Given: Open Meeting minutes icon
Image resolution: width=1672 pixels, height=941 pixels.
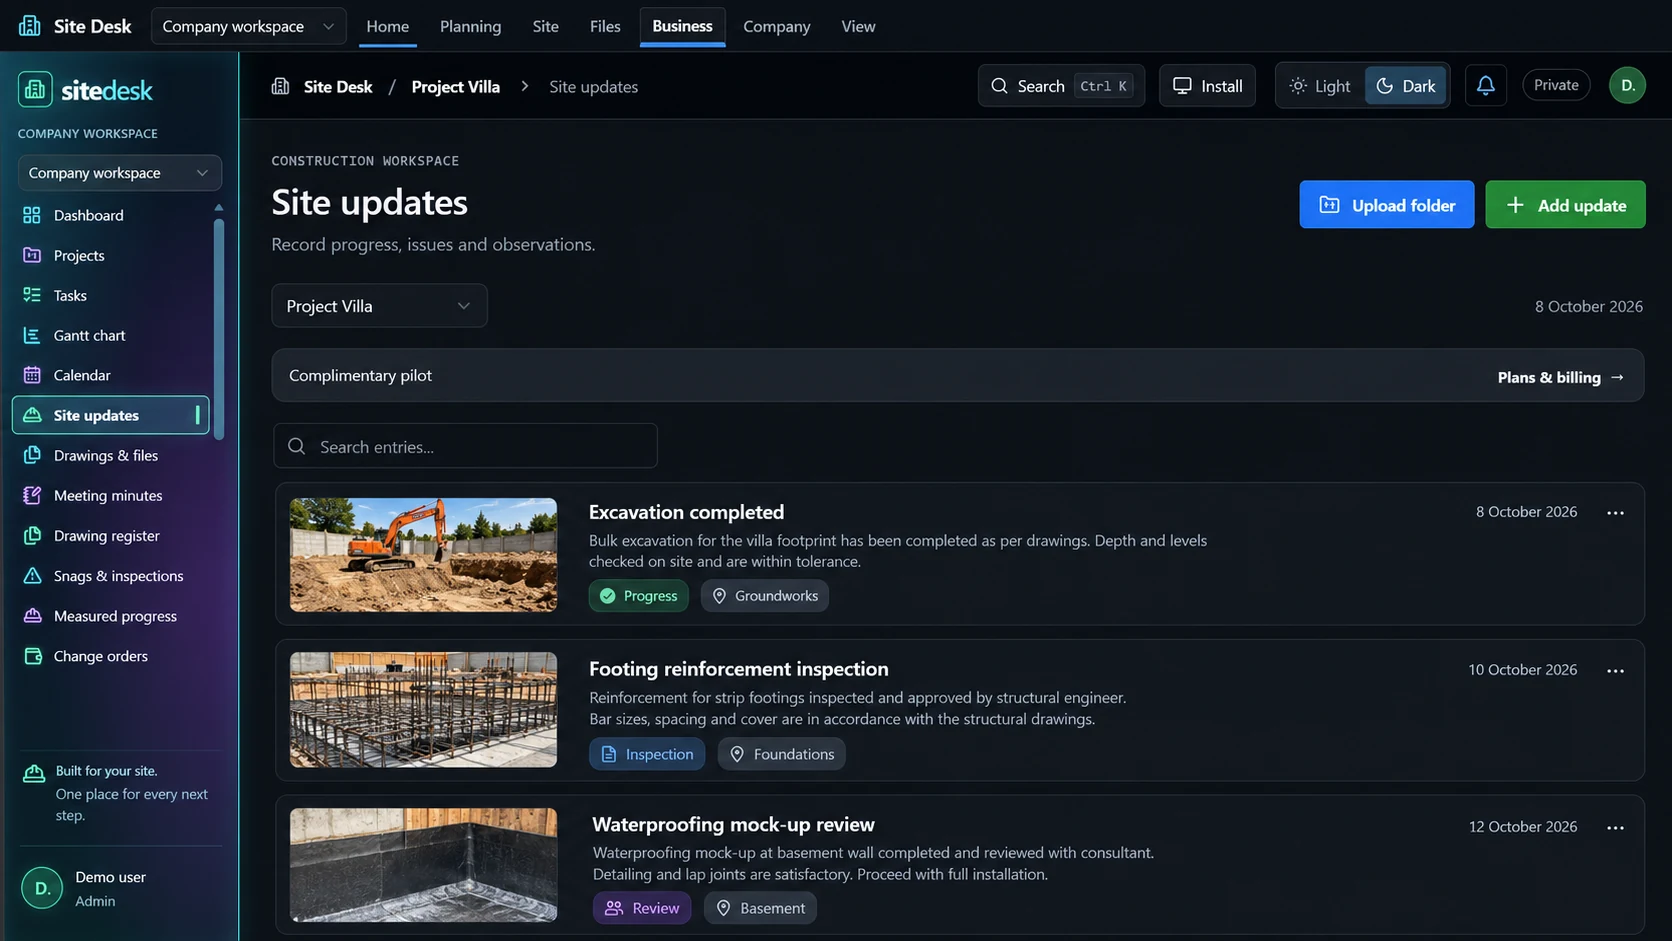Looking at the screenshot, I should [x=32, y=495].
